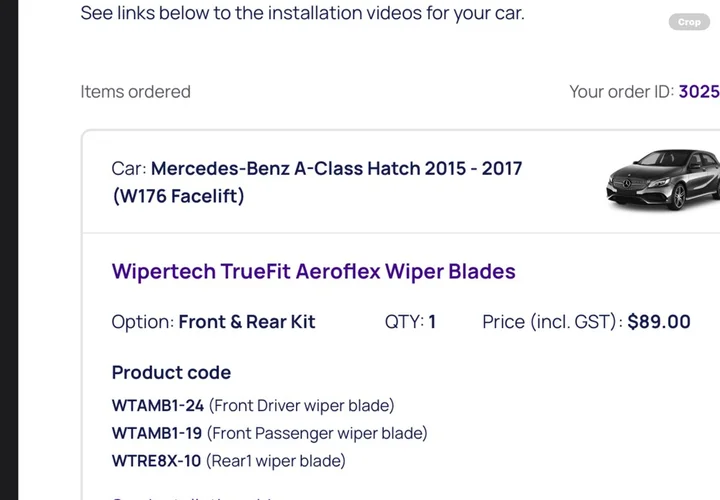Select the WTAMB1-19 product code

[157, 433]
